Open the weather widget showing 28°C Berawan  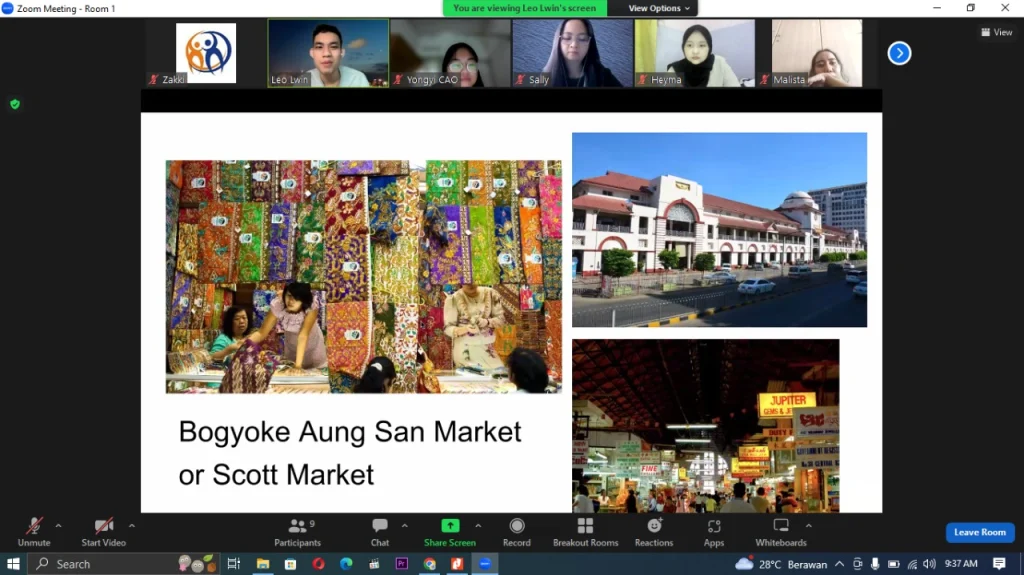tap(781, 564)
